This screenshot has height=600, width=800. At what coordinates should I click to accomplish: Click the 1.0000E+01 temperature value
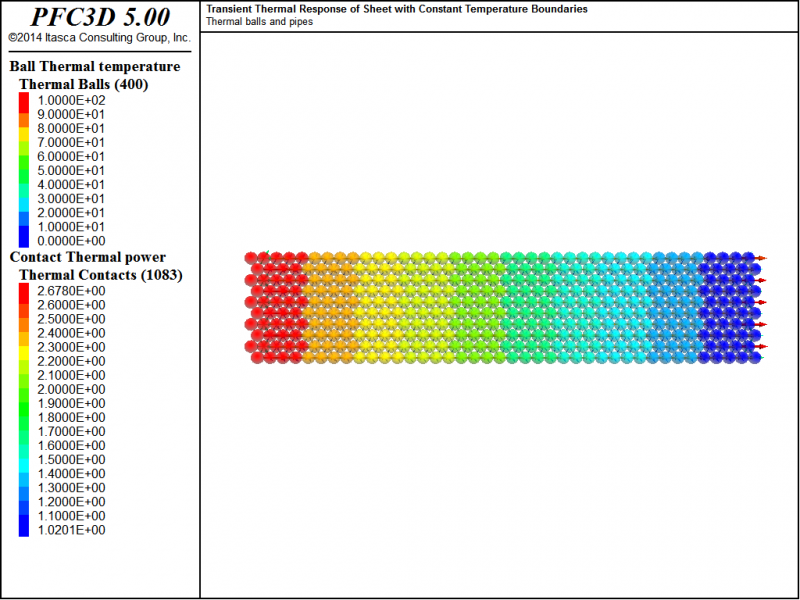coord(71,227)
